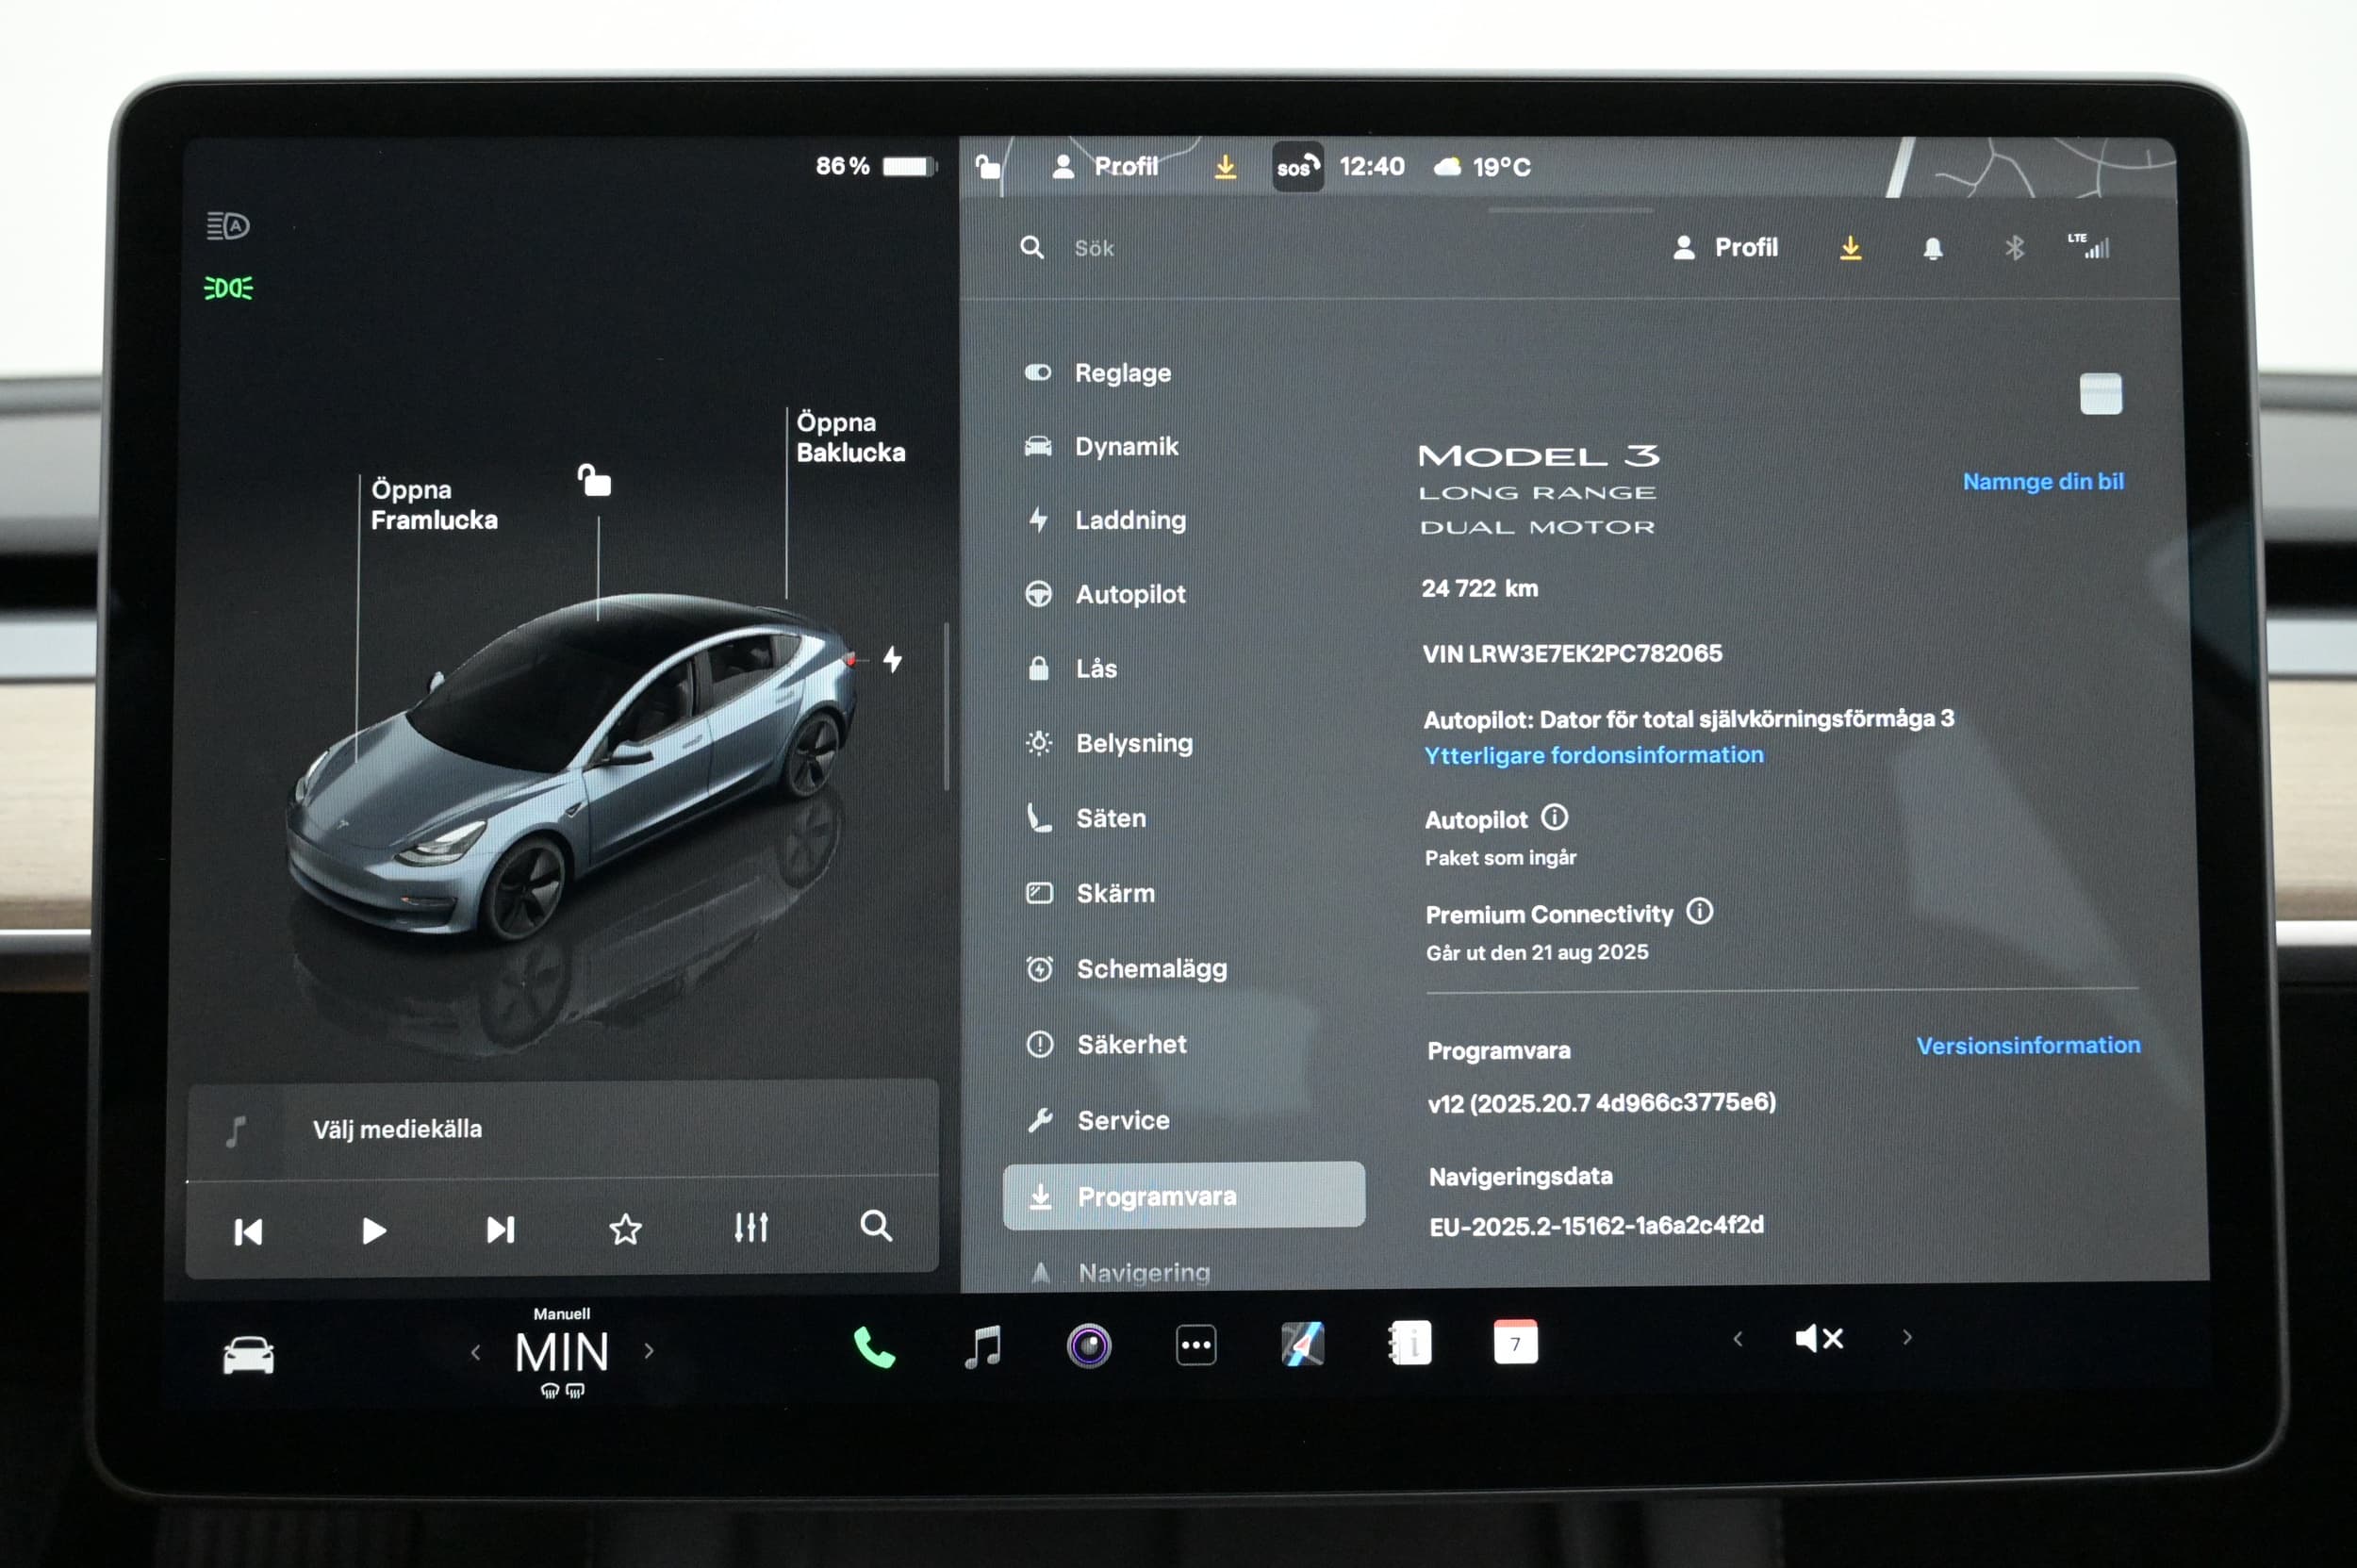Screen dimensions: 2357x1568
Task: Open the music note media app
Action: click(x=983, y=1346)
